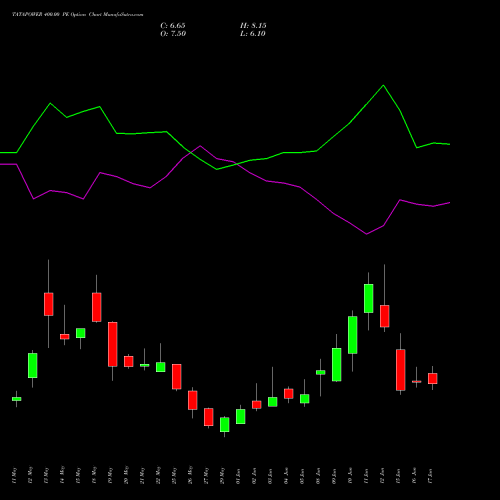Click the TATAPOWER PE Options Chart title
The height and width of the screenshot is (500, 500).
[x=78, y=15]
